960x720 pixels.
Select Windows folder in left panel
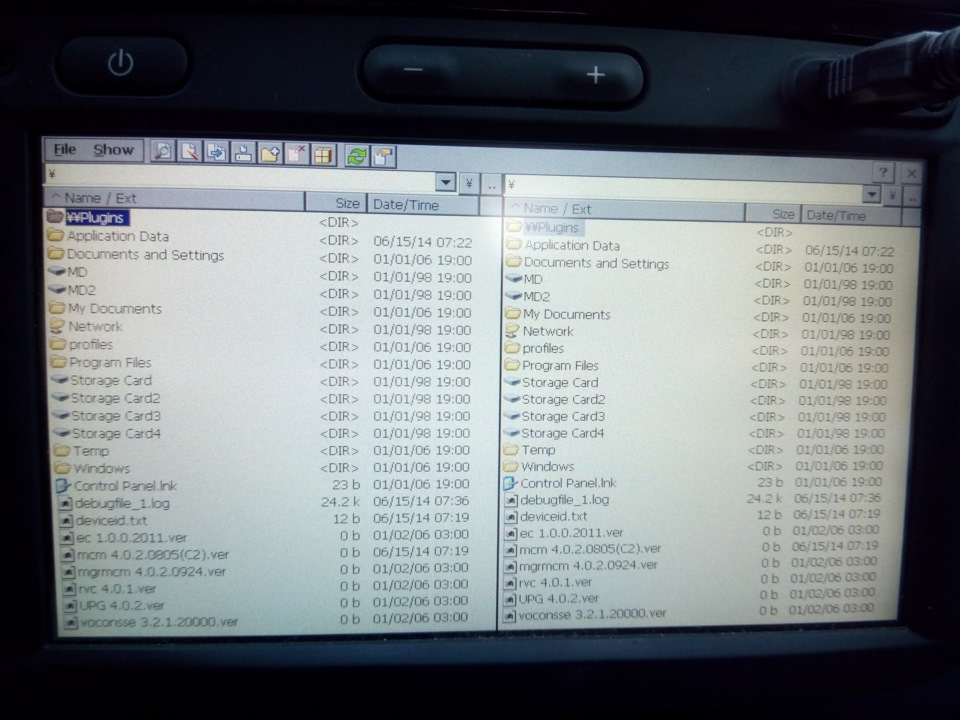[102, 468]
